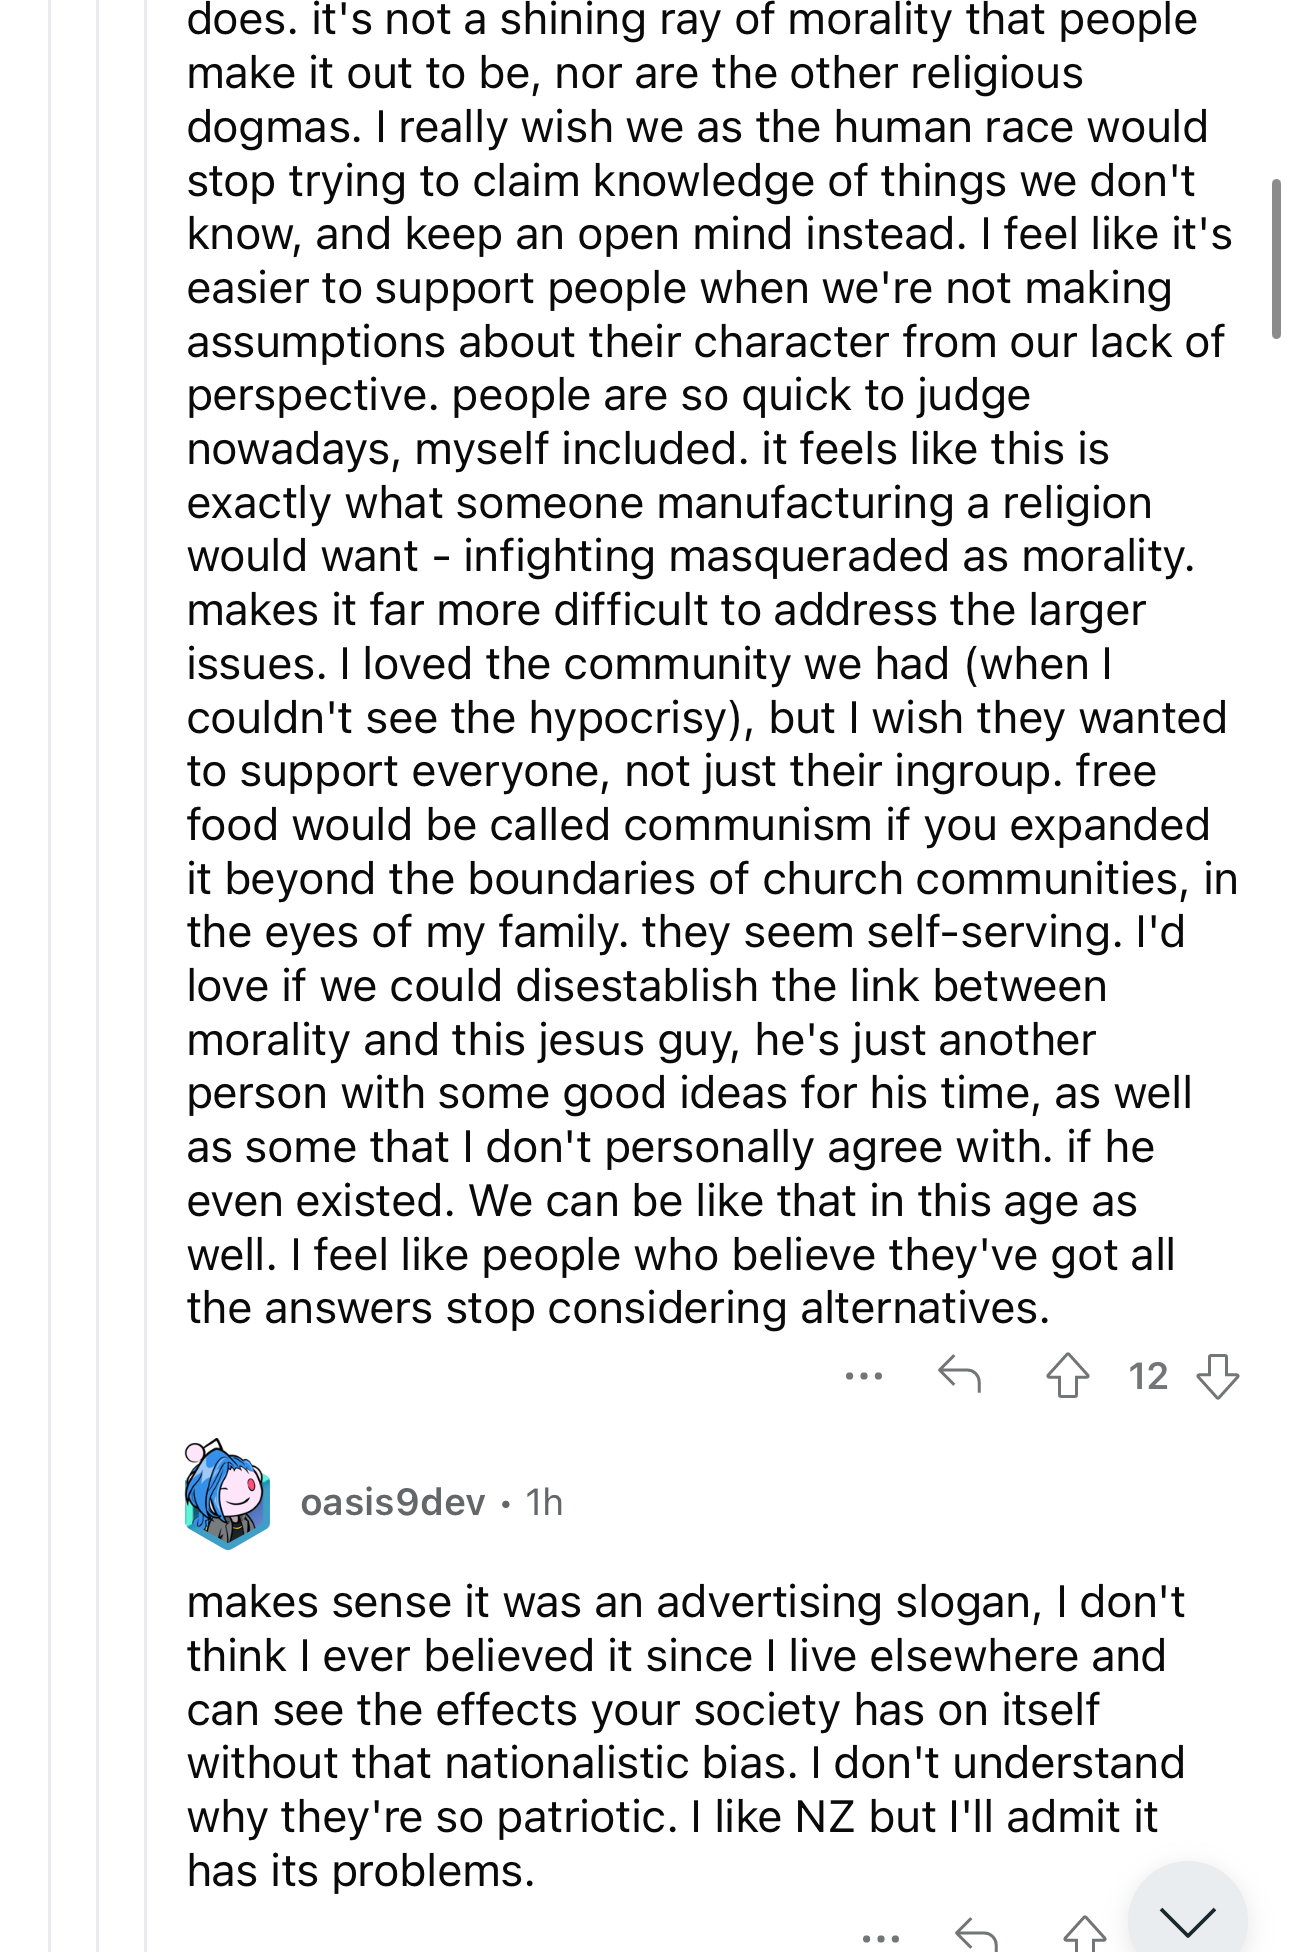The height and width of the screenshot is (1952, 1290).
Task: Collapse thread via the middle vertical line
Action: (x=98, y=976)
